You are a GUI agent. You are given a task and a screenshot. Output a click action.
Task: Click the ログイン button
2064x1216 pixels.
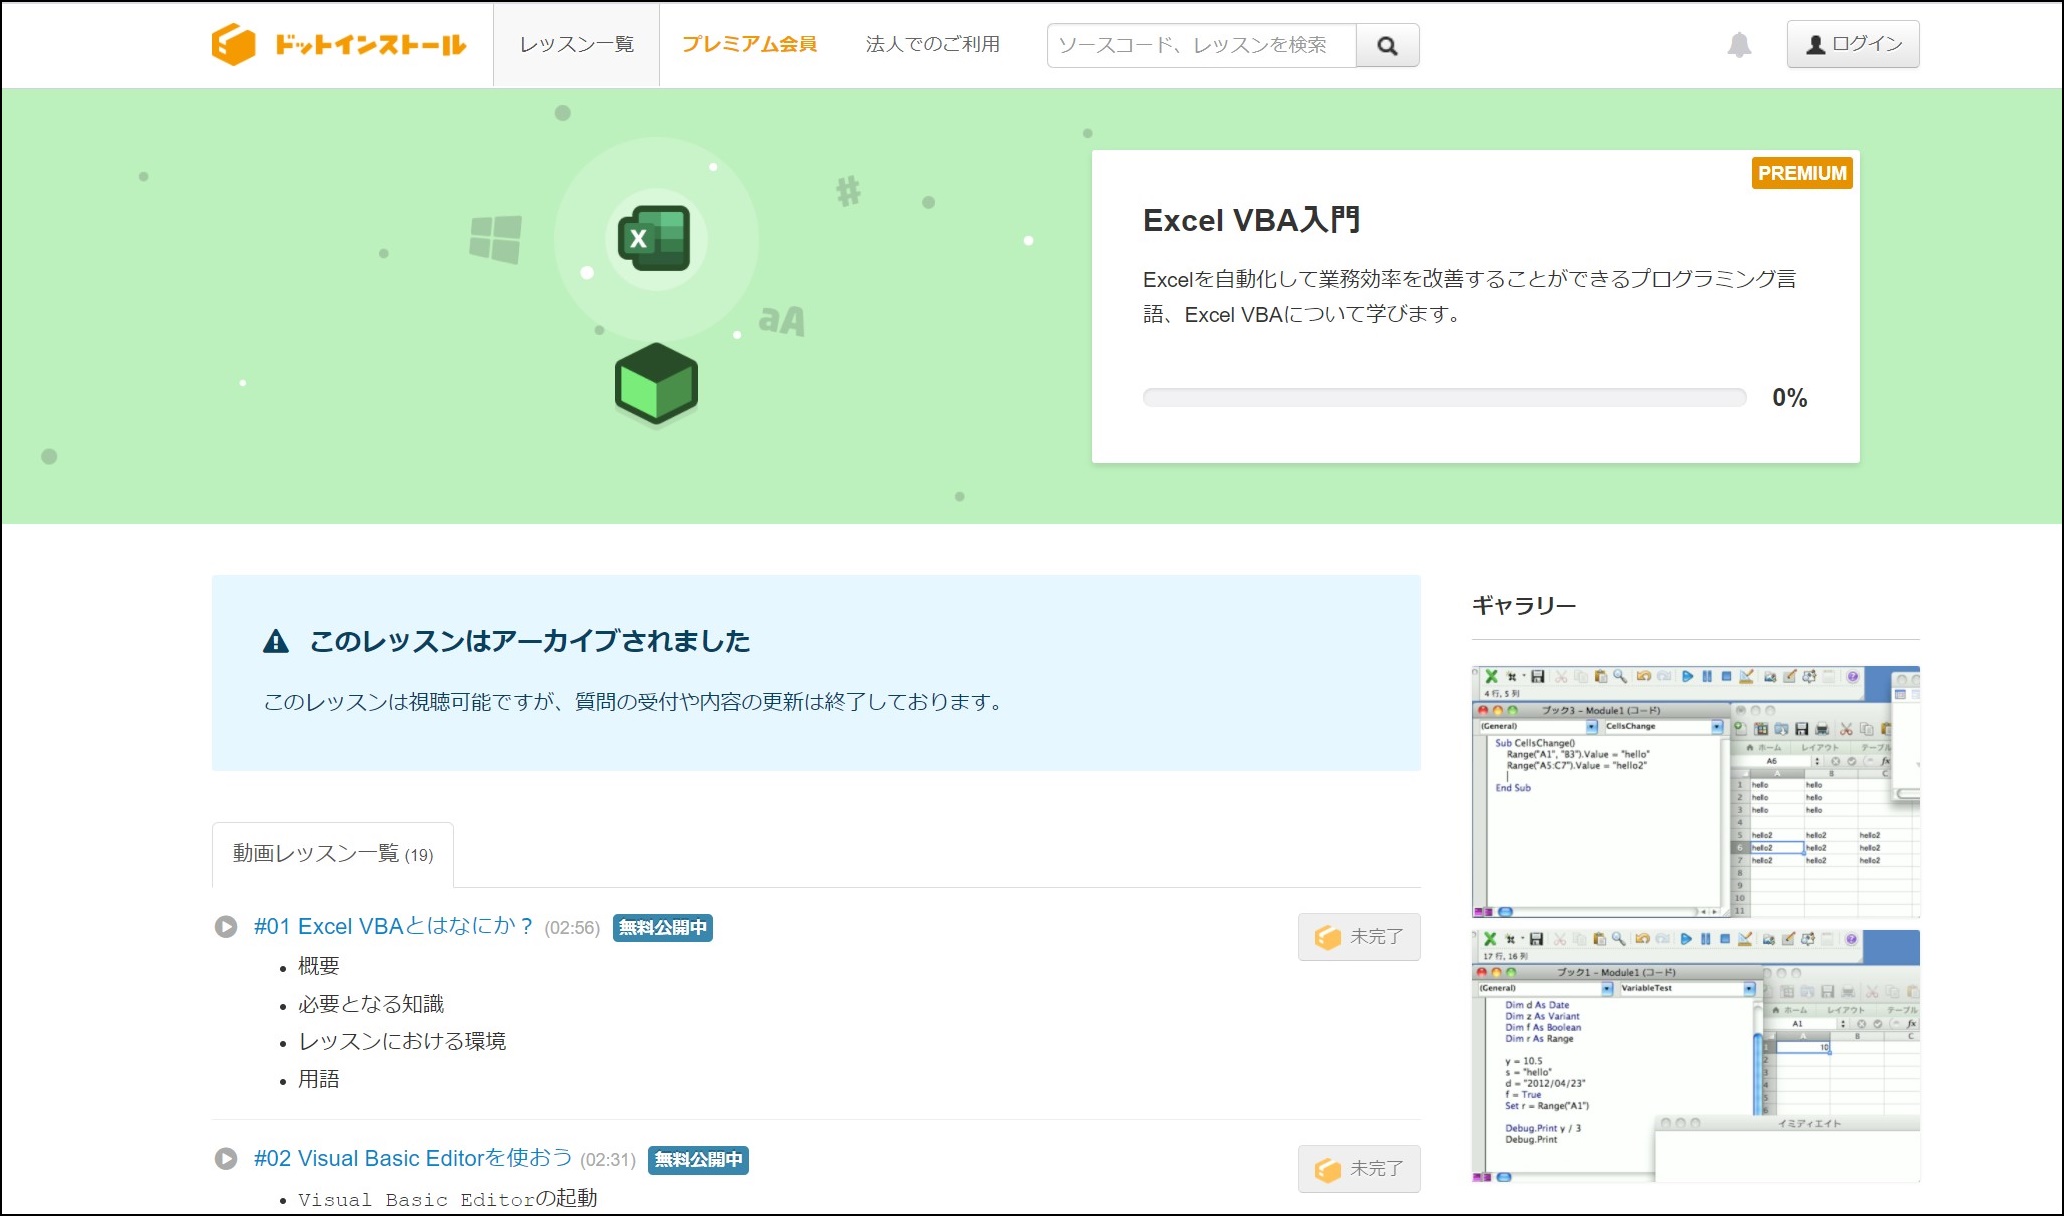pos(1853,44)
